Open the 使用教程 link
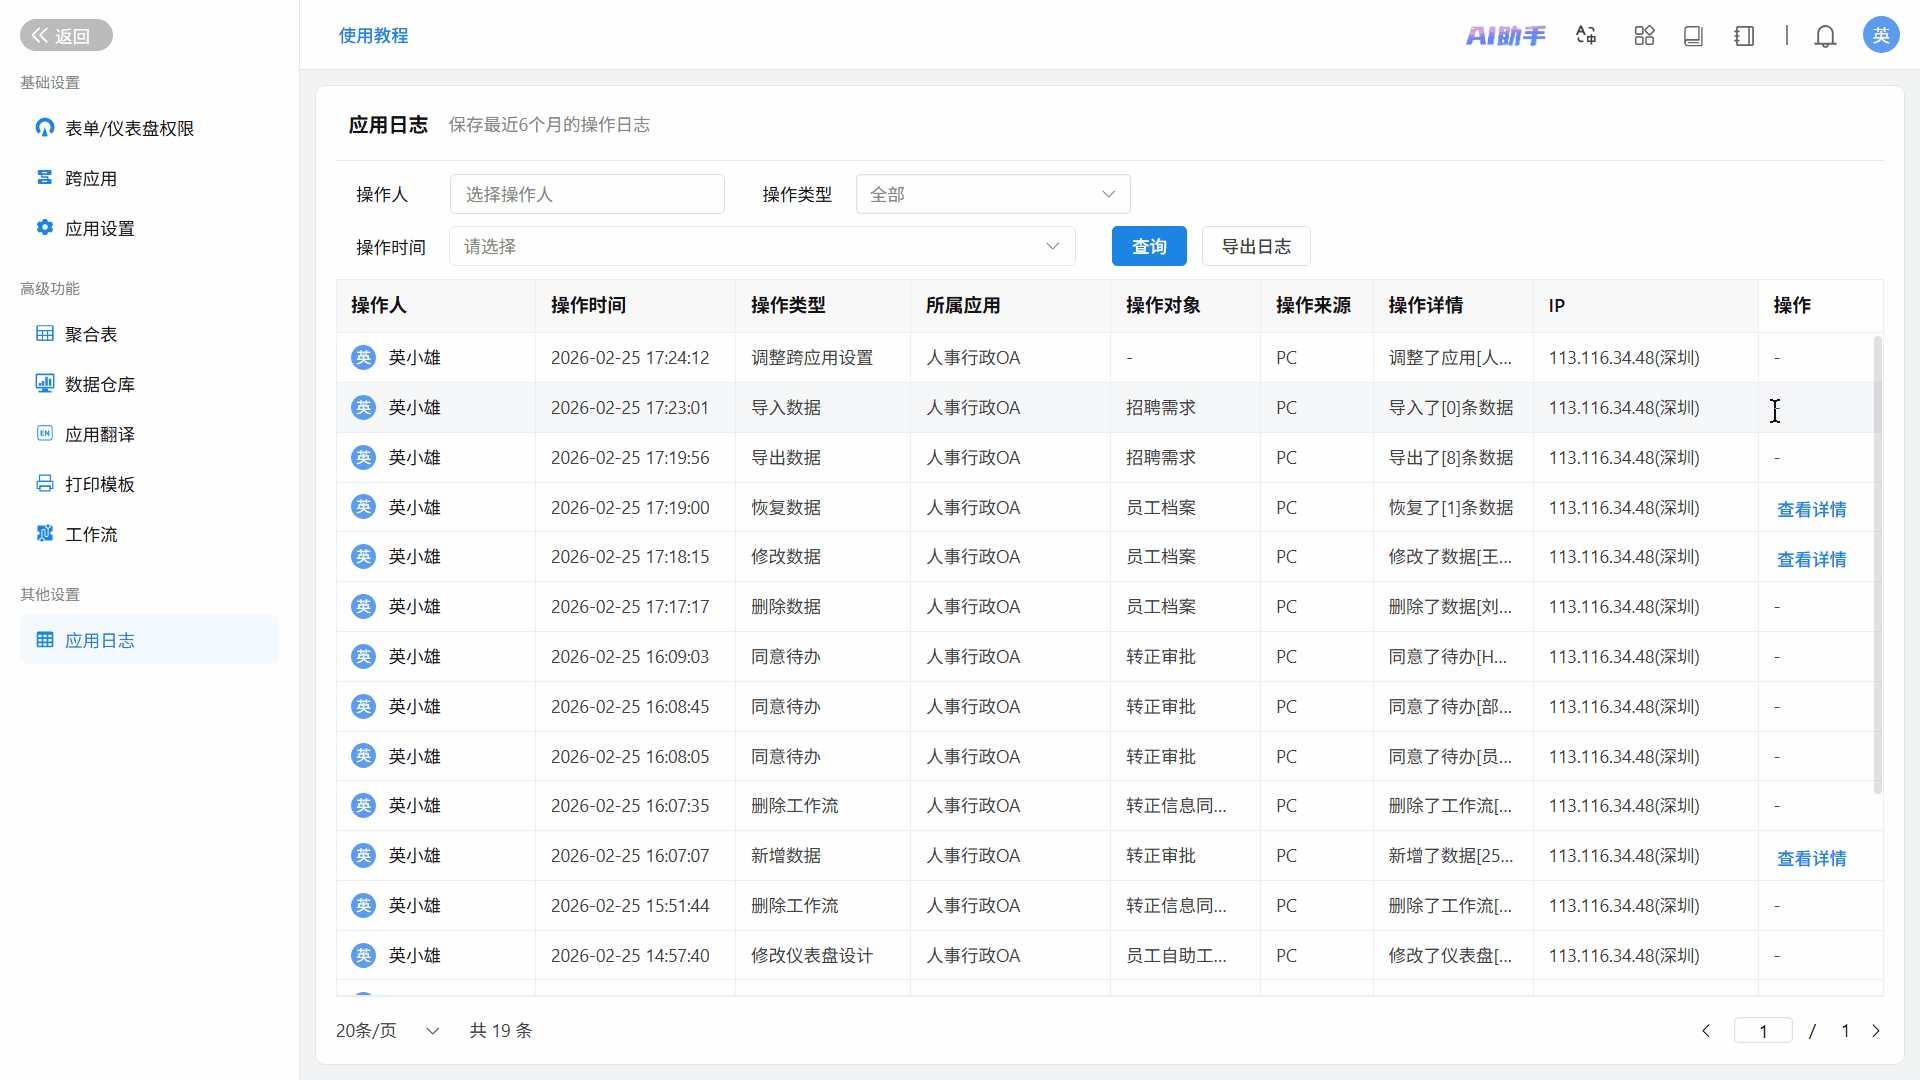1920x1080 pixels. tap(373, 35)
